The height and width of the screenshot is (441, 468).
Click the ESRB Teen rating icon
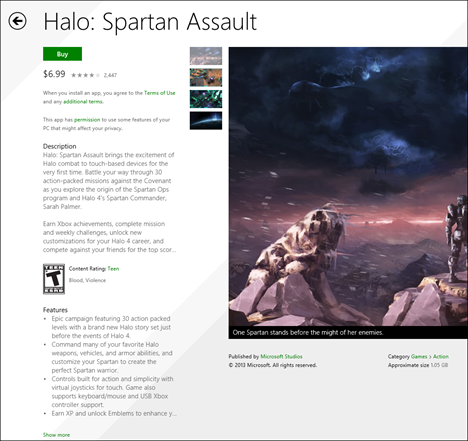point(54,279)
